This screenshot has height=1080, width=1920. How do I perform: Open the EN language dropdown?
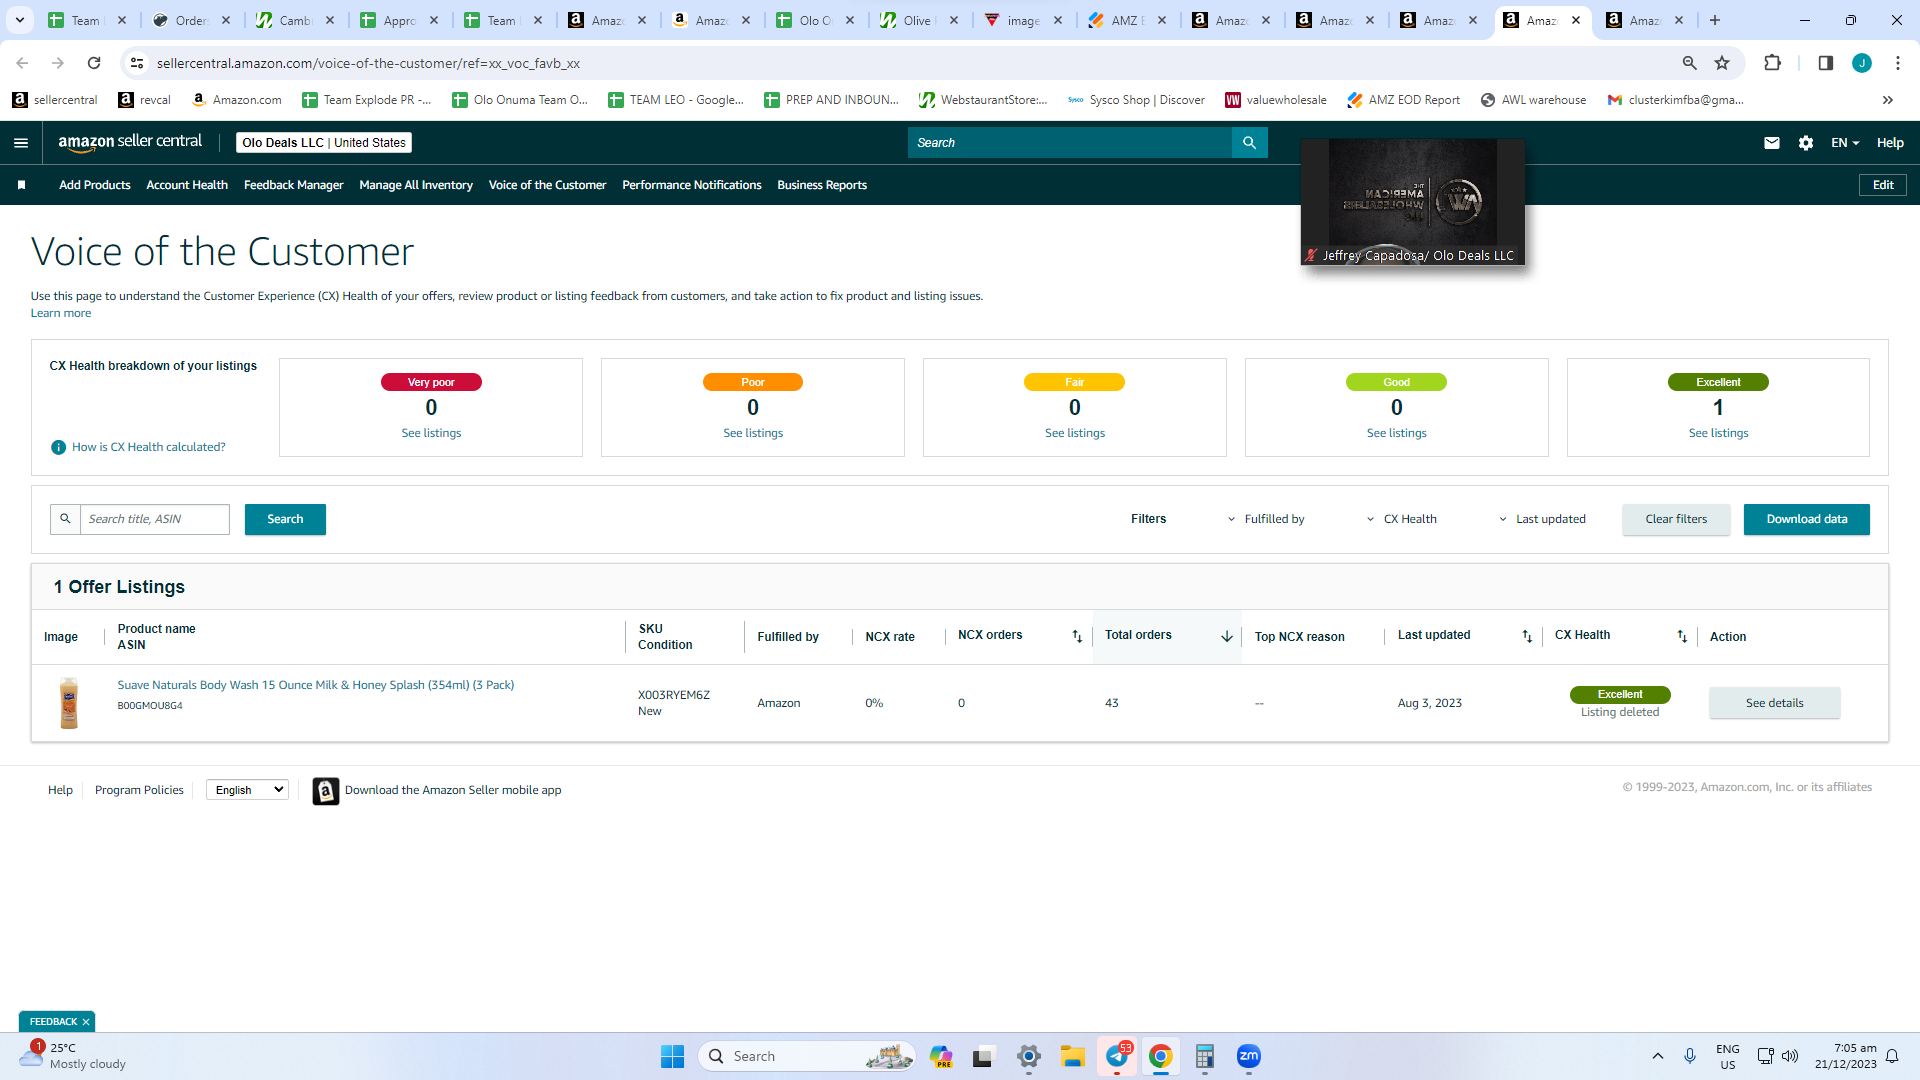tap(1845, 143)
